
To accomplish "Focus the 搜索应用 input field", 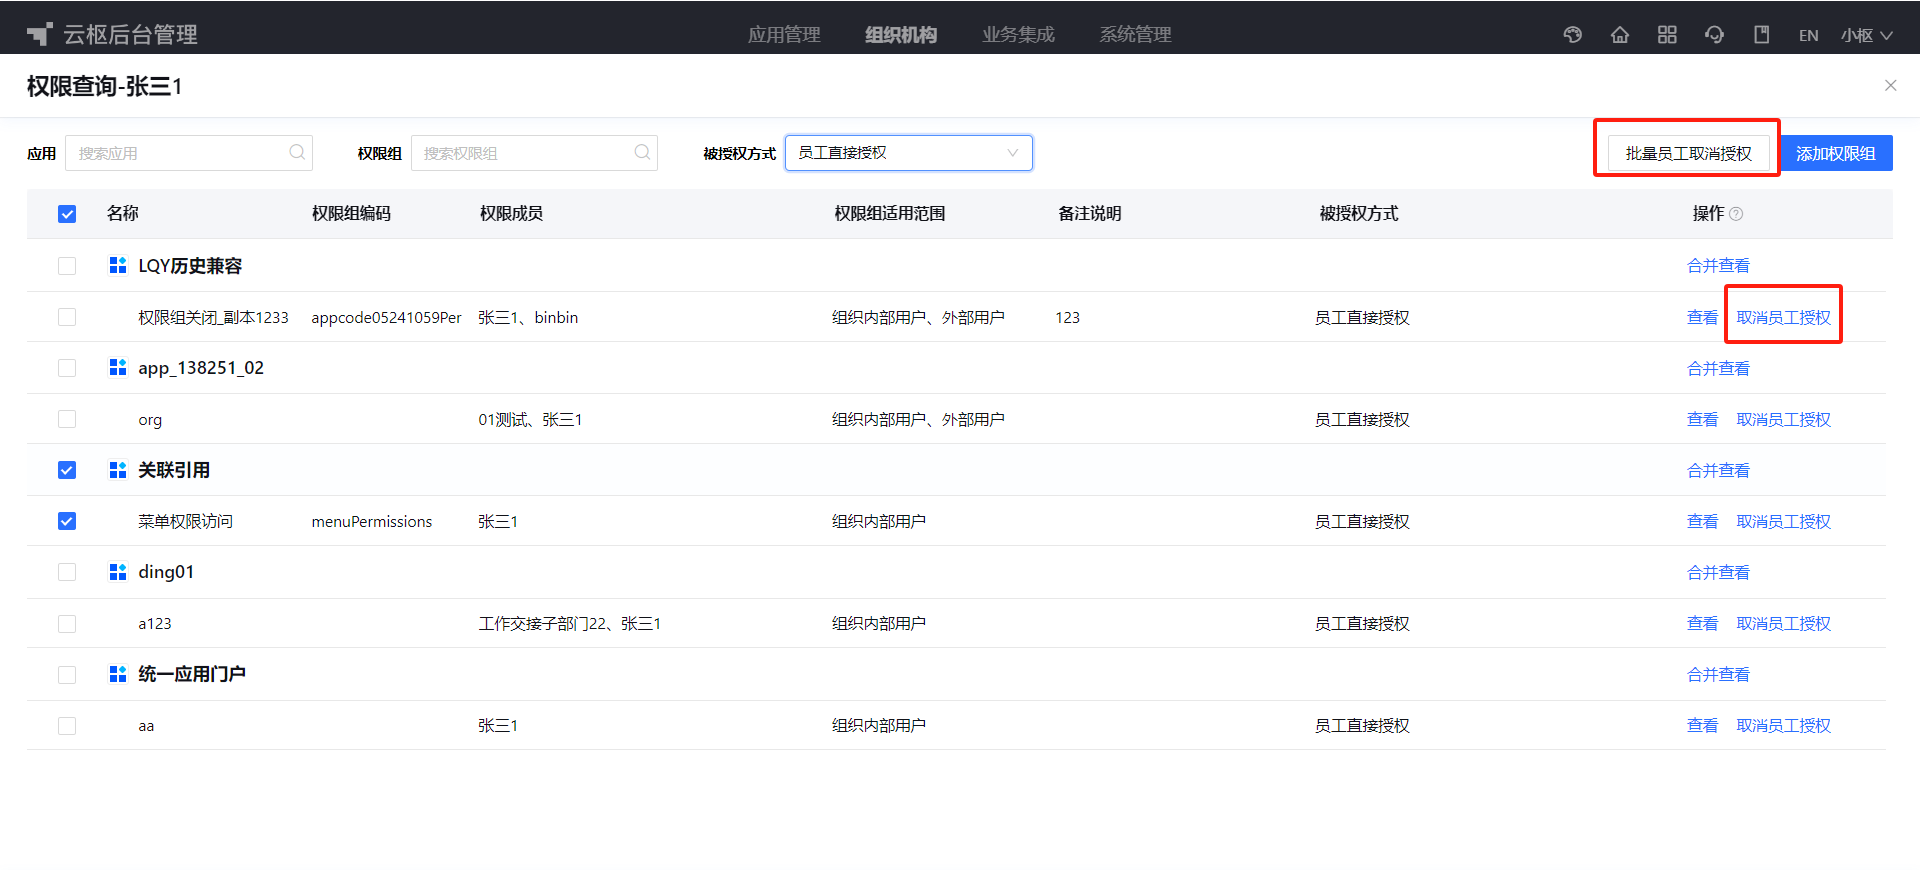I will tap(189, 153).
